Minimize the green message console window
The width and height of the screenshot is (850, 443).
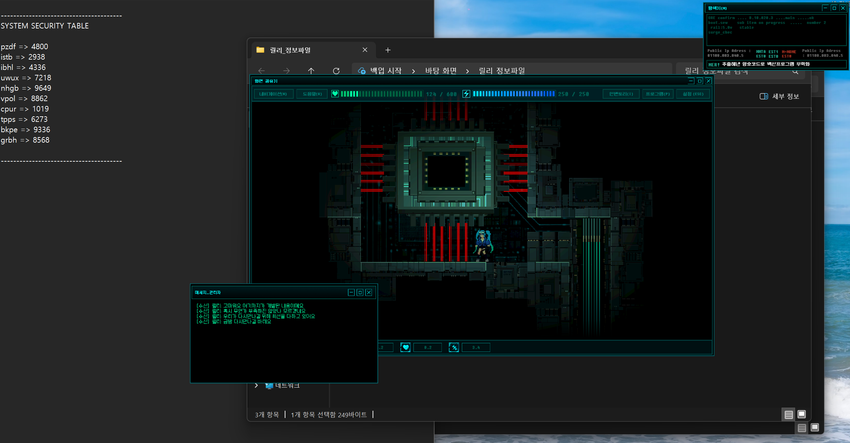pos(351,292)
